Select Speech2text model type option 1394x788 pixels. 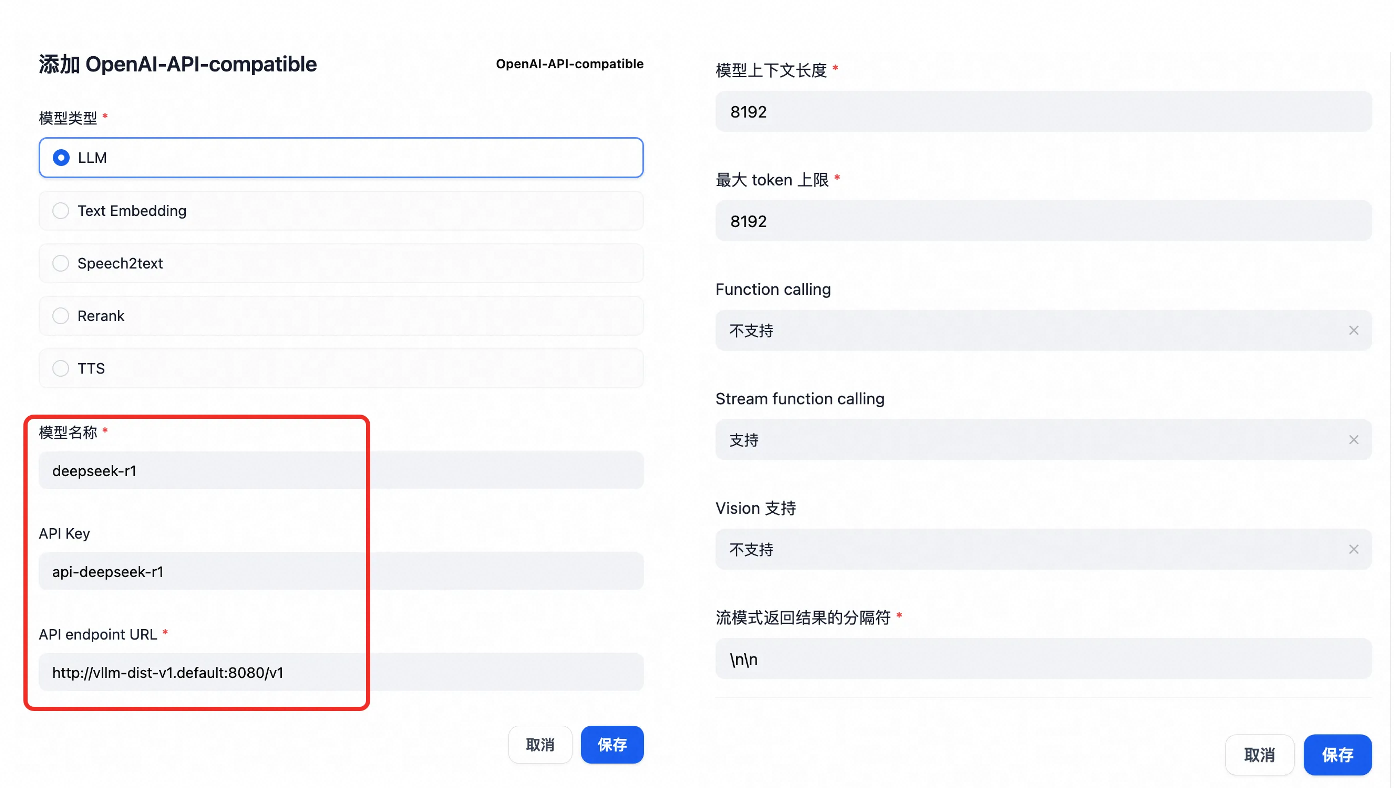point(341,264)
